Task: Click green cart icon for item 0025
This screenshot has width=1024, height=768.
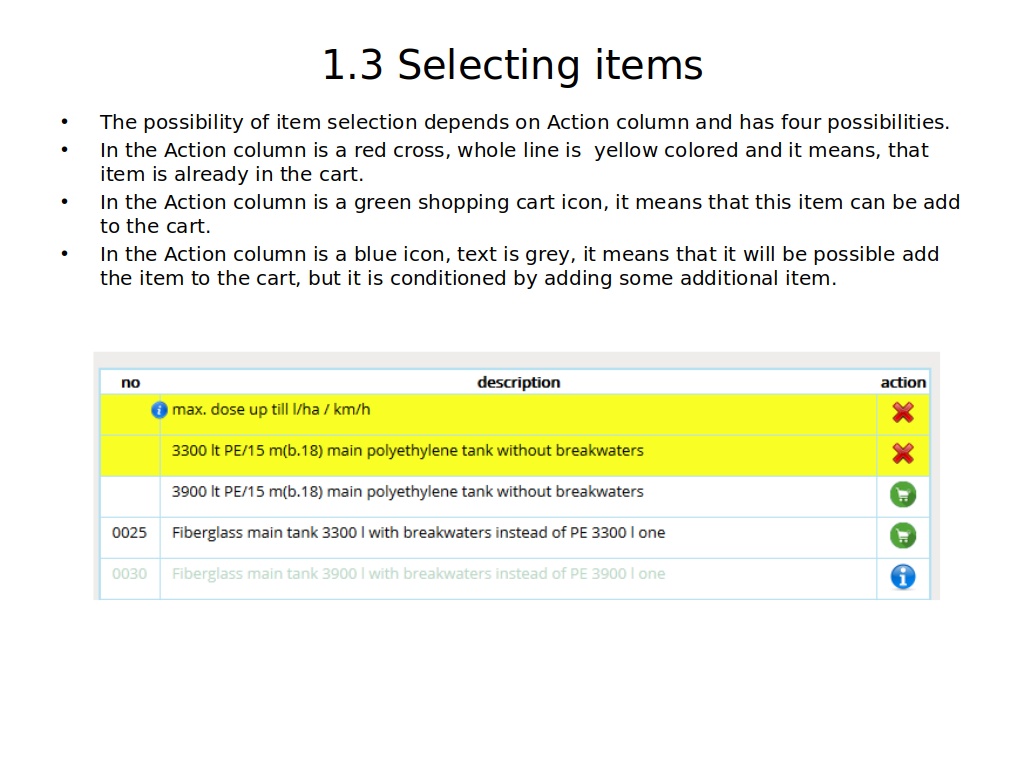Action: pos(902,535)
